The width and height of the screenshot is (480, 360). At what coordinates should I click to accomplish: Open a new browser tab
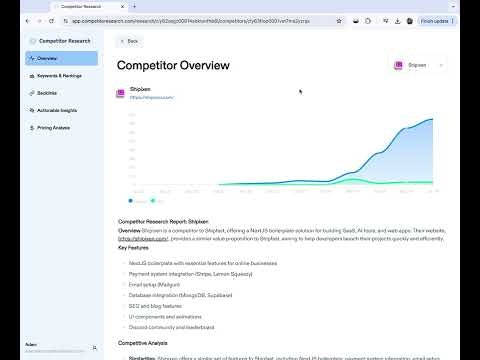tap(134, 6)
